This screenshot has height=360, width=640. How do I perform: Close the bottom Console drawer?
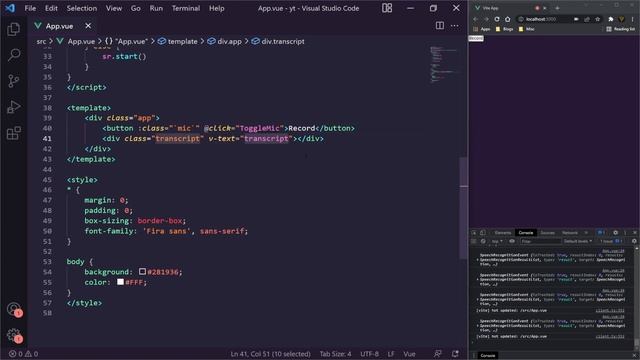pyautogui.click(x=635, y=356)
